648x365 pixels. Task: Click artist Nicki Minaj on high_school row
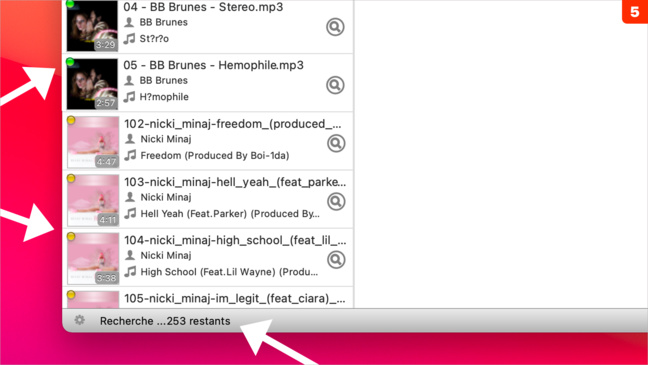pos(166,255)
